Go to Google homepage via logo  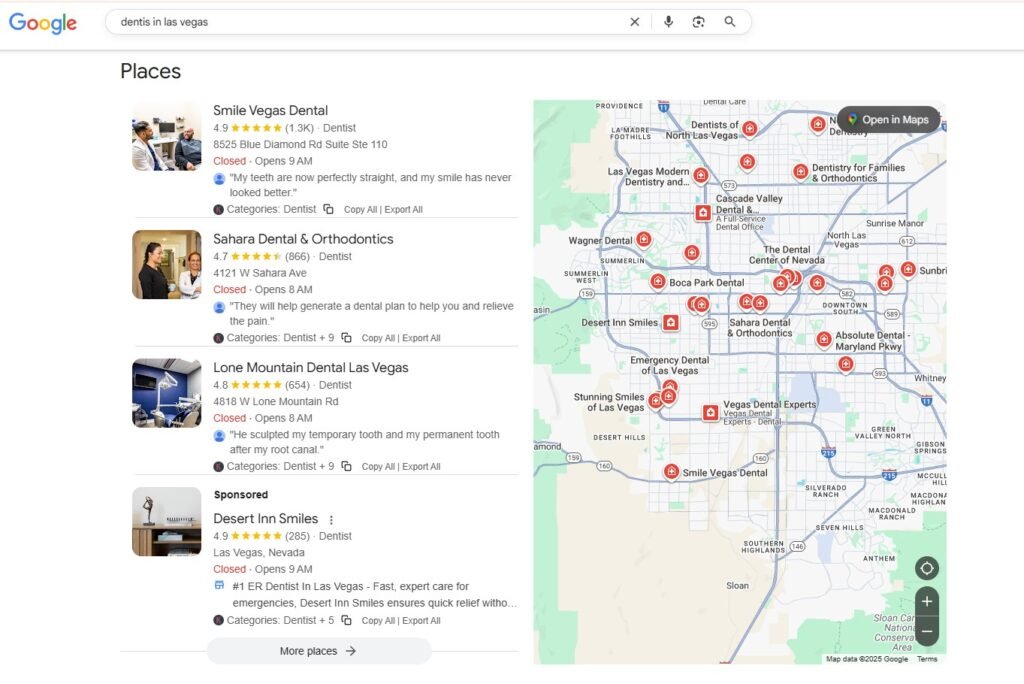[x=43, y=23]
